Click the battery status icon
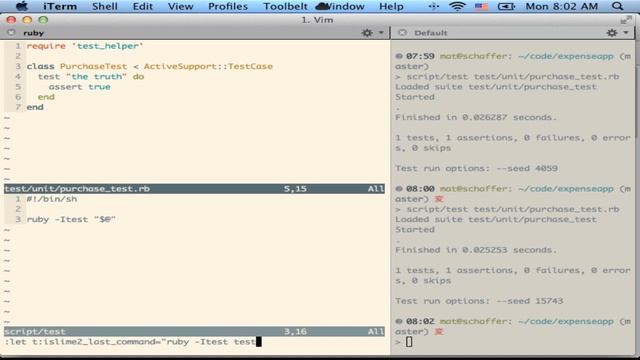640x360 pixels. [506, 7]
